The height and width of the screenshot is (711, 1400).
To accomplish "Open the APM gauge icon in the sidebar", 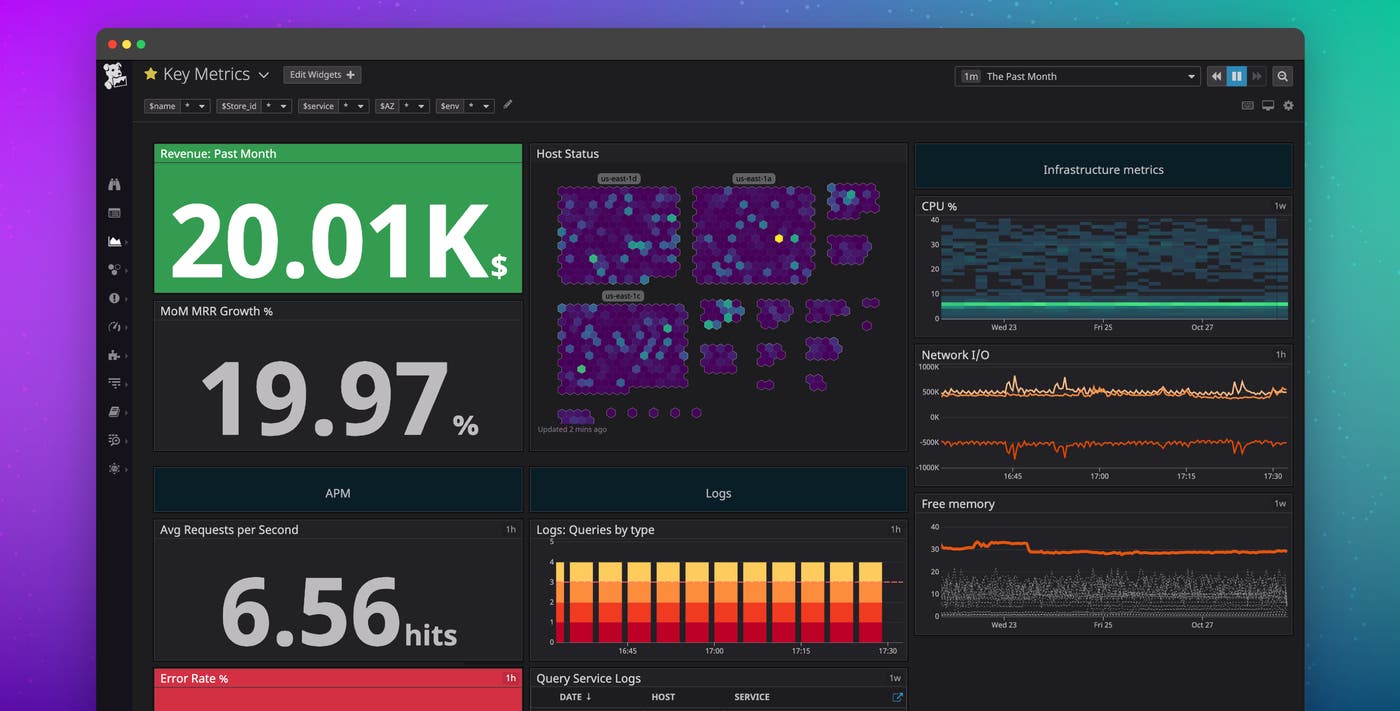I will pos(114,326).
